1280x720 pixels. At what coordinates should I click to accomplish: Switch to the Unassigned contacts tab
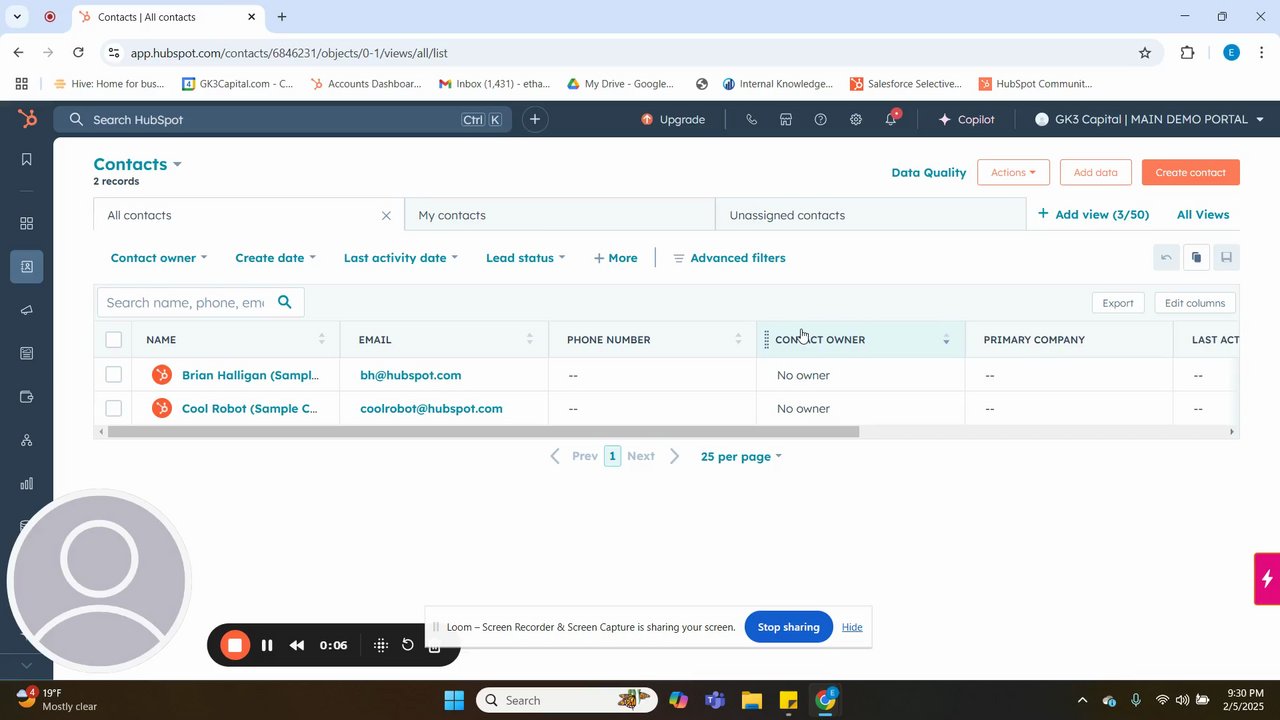tap(871, 215)
